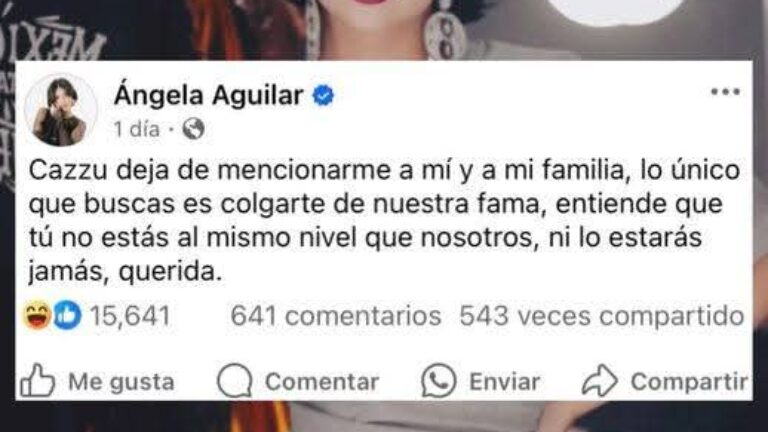View the 543 veces compartido list
Image resolution: width=768 pixels, height=432 pixels.
click(602, 316)
